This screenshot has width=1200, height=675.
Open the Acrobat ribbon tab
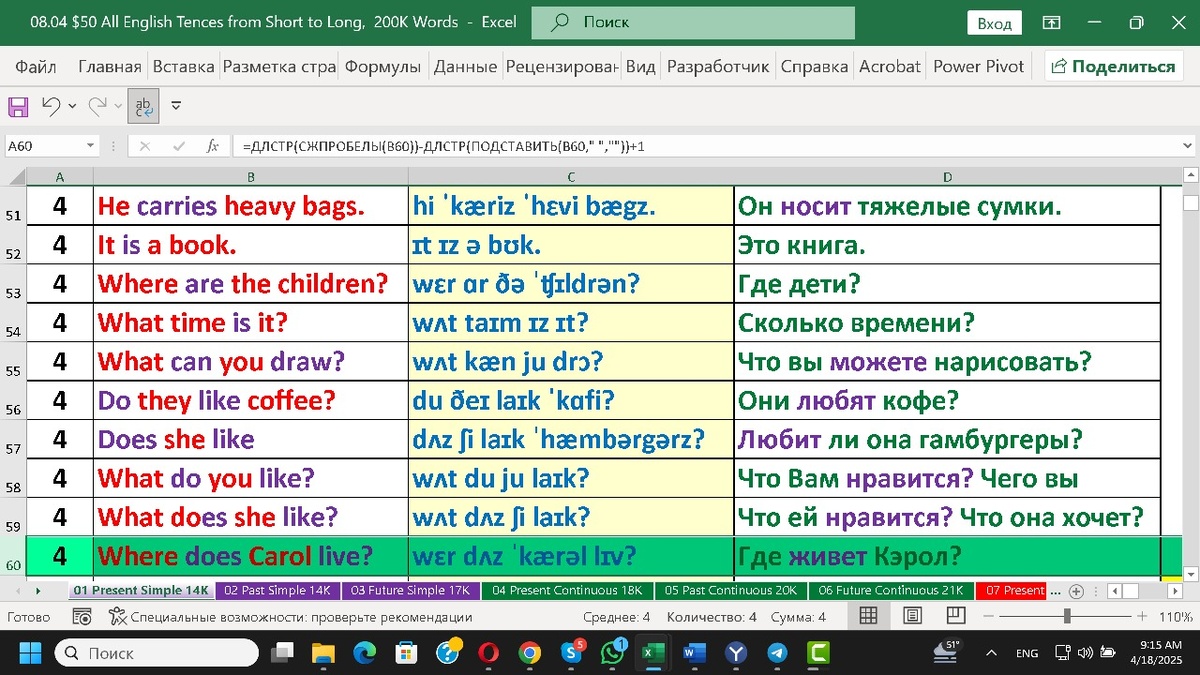(889, 66)
